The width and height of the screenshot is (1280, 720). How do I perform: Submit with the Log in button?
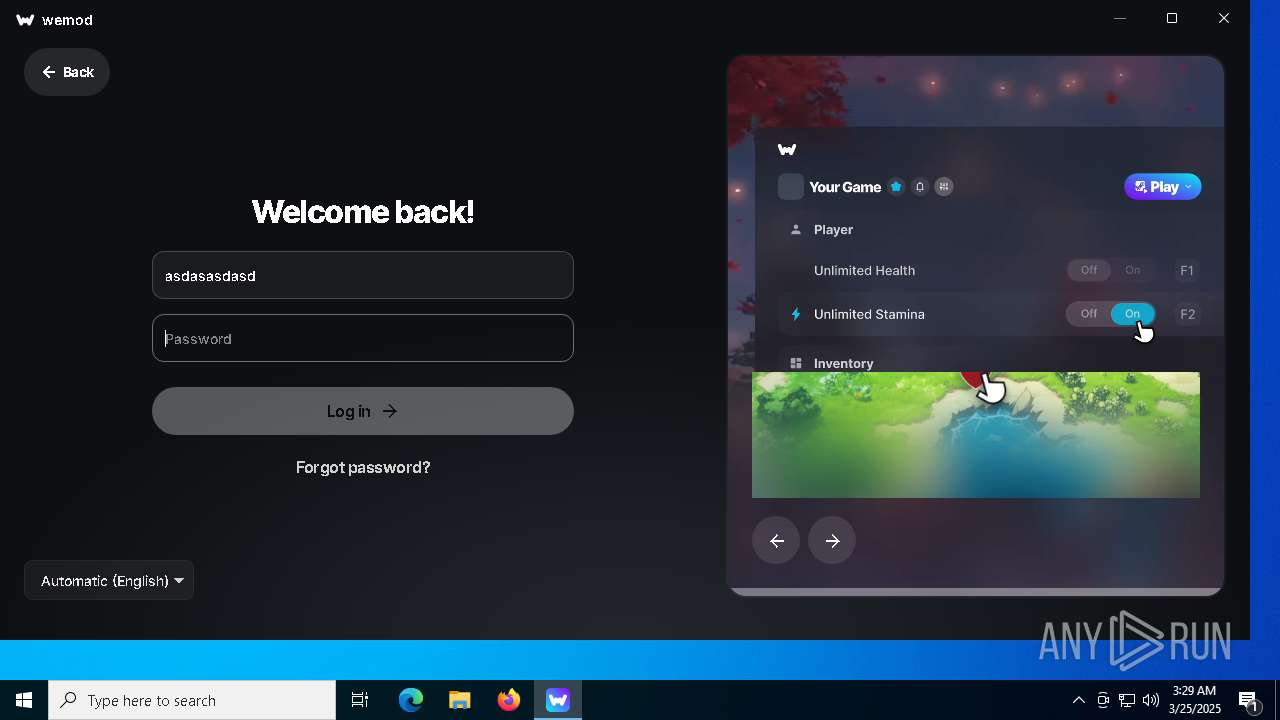[363, 411]
